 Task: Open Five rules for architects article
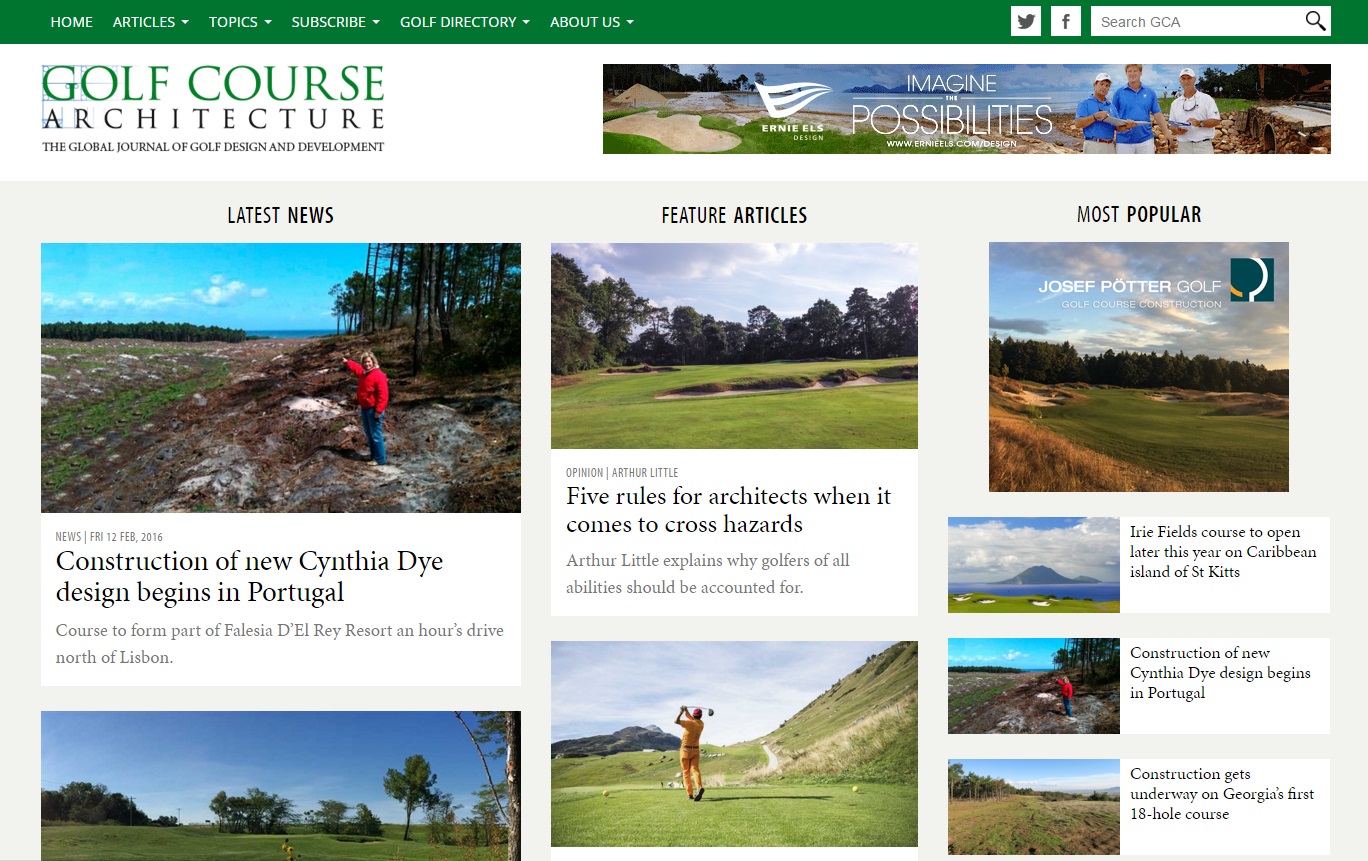[x=728, y=510]
